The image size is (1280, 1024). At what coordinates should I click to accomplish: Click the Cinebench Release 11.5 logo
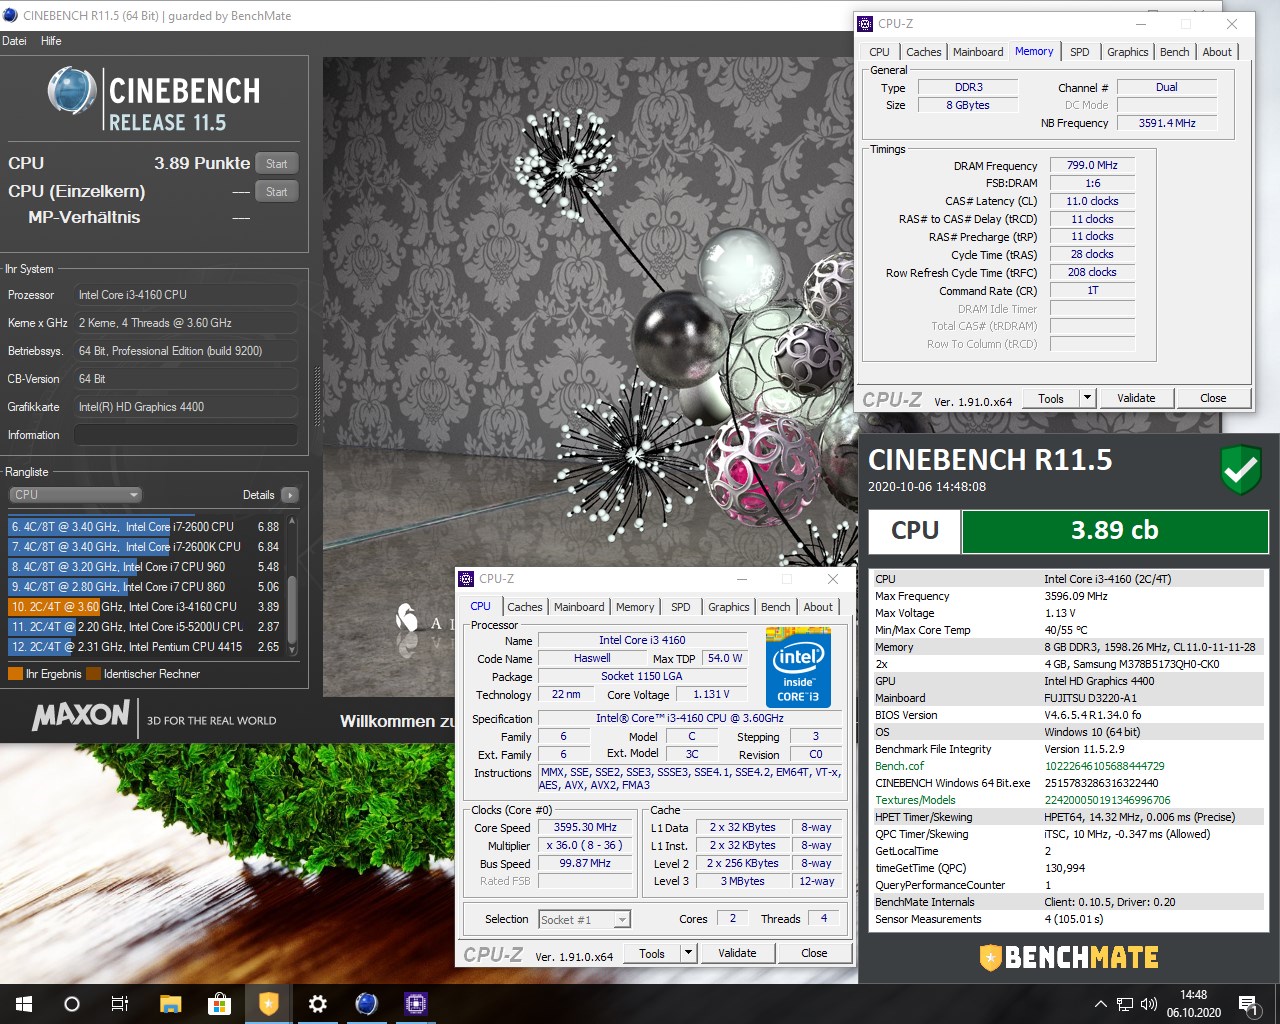(155, 100)
